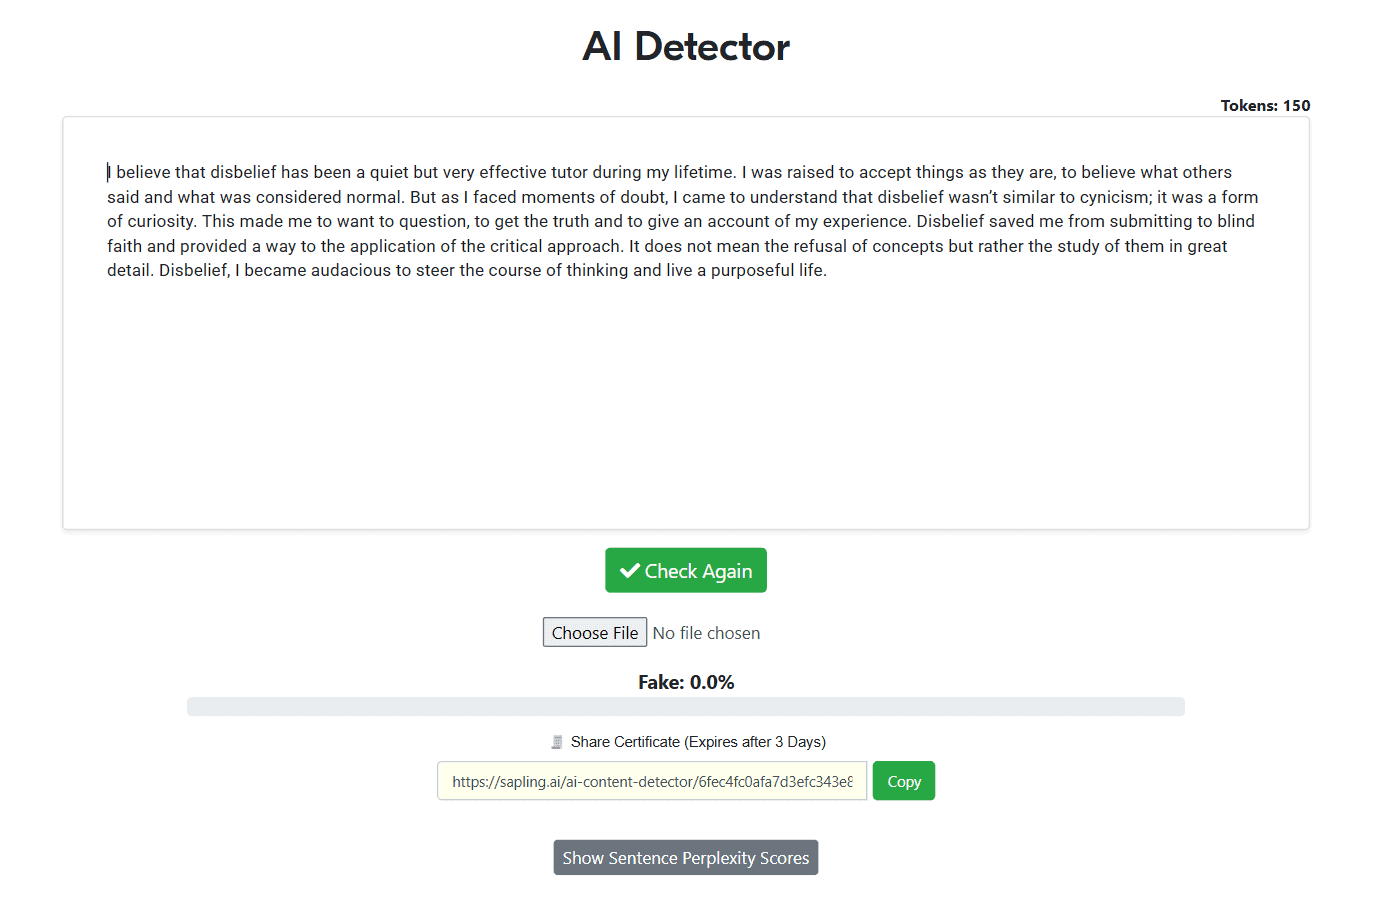Copy the certificate share link
1390x897 pixels.
[903, 781]
